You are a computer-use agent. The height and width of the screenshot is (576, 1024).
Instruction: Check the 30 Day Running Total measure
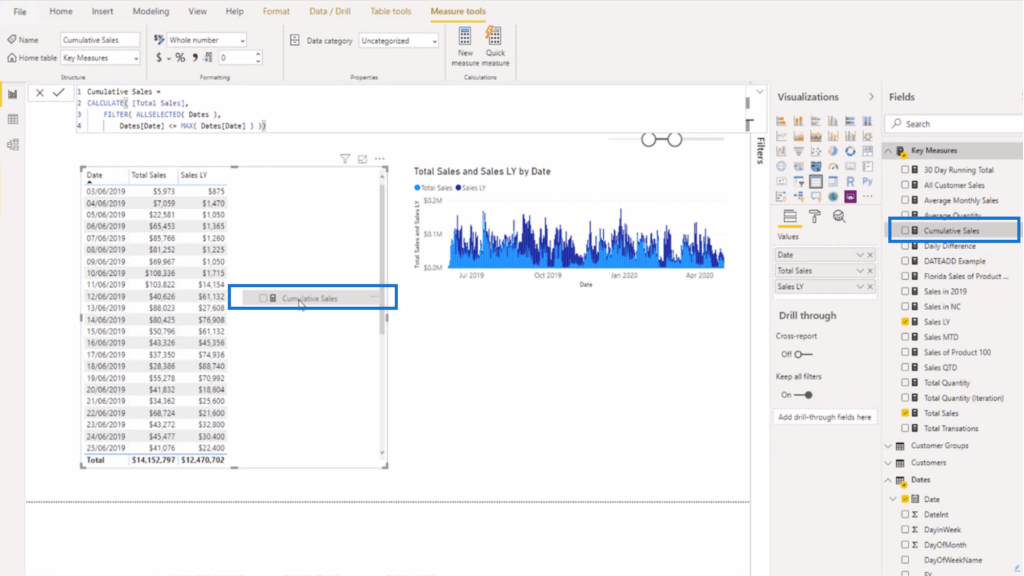point(905,170)
